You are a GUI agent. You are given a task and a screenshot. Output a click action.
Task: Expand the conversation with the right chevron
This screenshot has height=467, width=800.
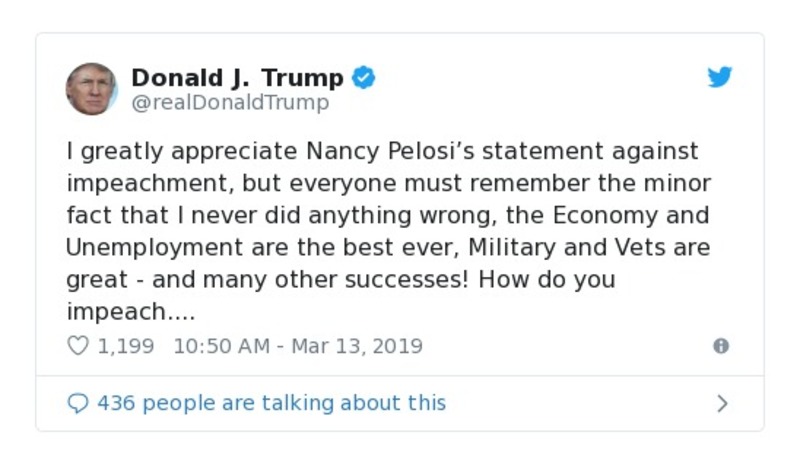pyautogui.click(x=722, y=404)
